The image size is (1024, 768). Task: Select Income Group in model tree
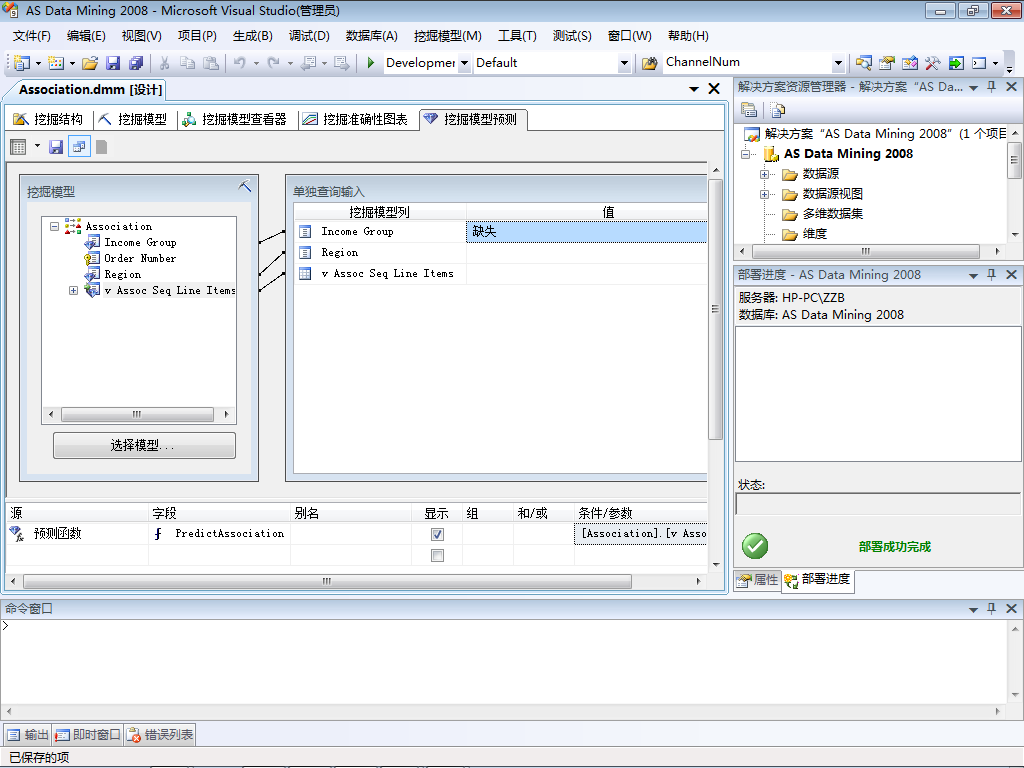(140, 243)
